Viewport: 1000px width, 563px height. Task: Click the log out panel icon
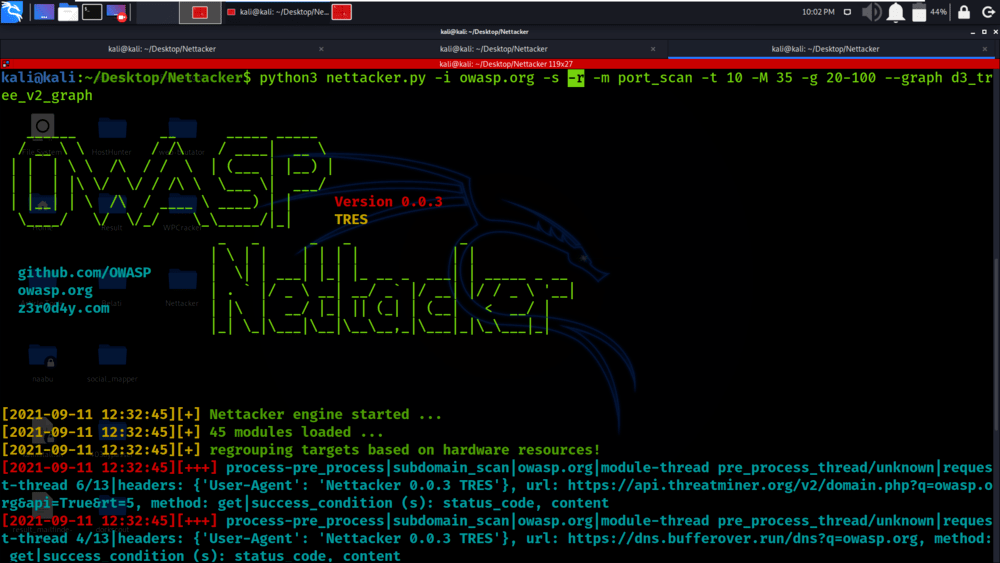(988, 12)
